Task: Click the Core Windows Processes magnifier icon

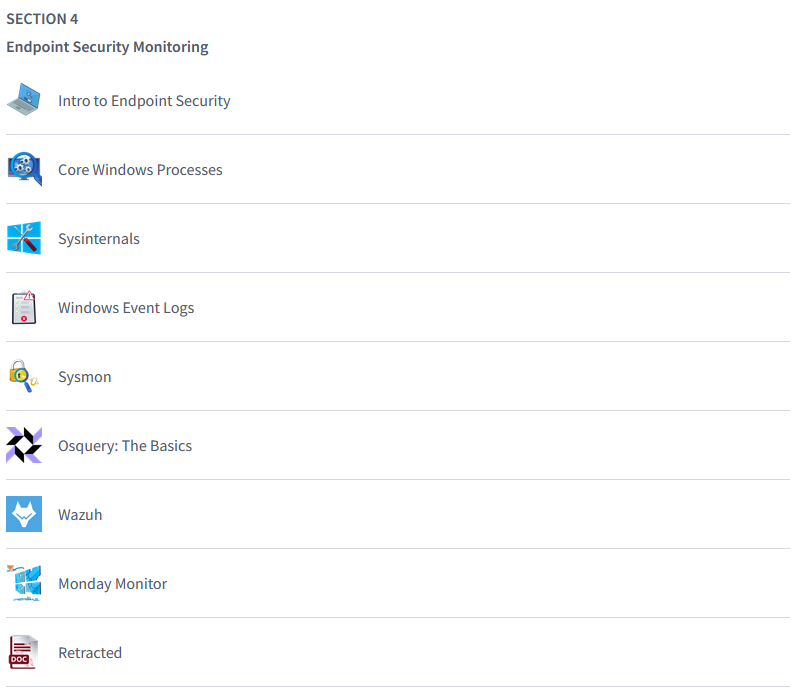Action: 24,169
